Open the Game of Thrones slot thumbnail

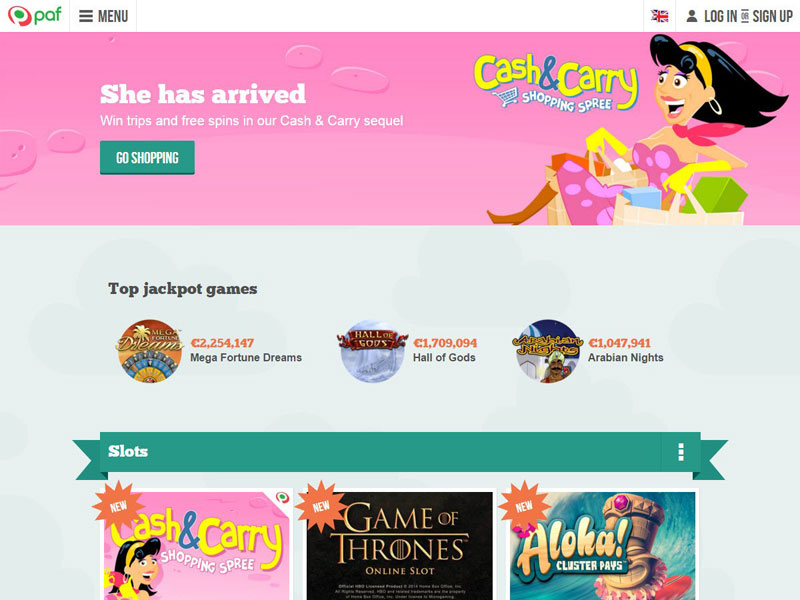[x=400, y=545]
